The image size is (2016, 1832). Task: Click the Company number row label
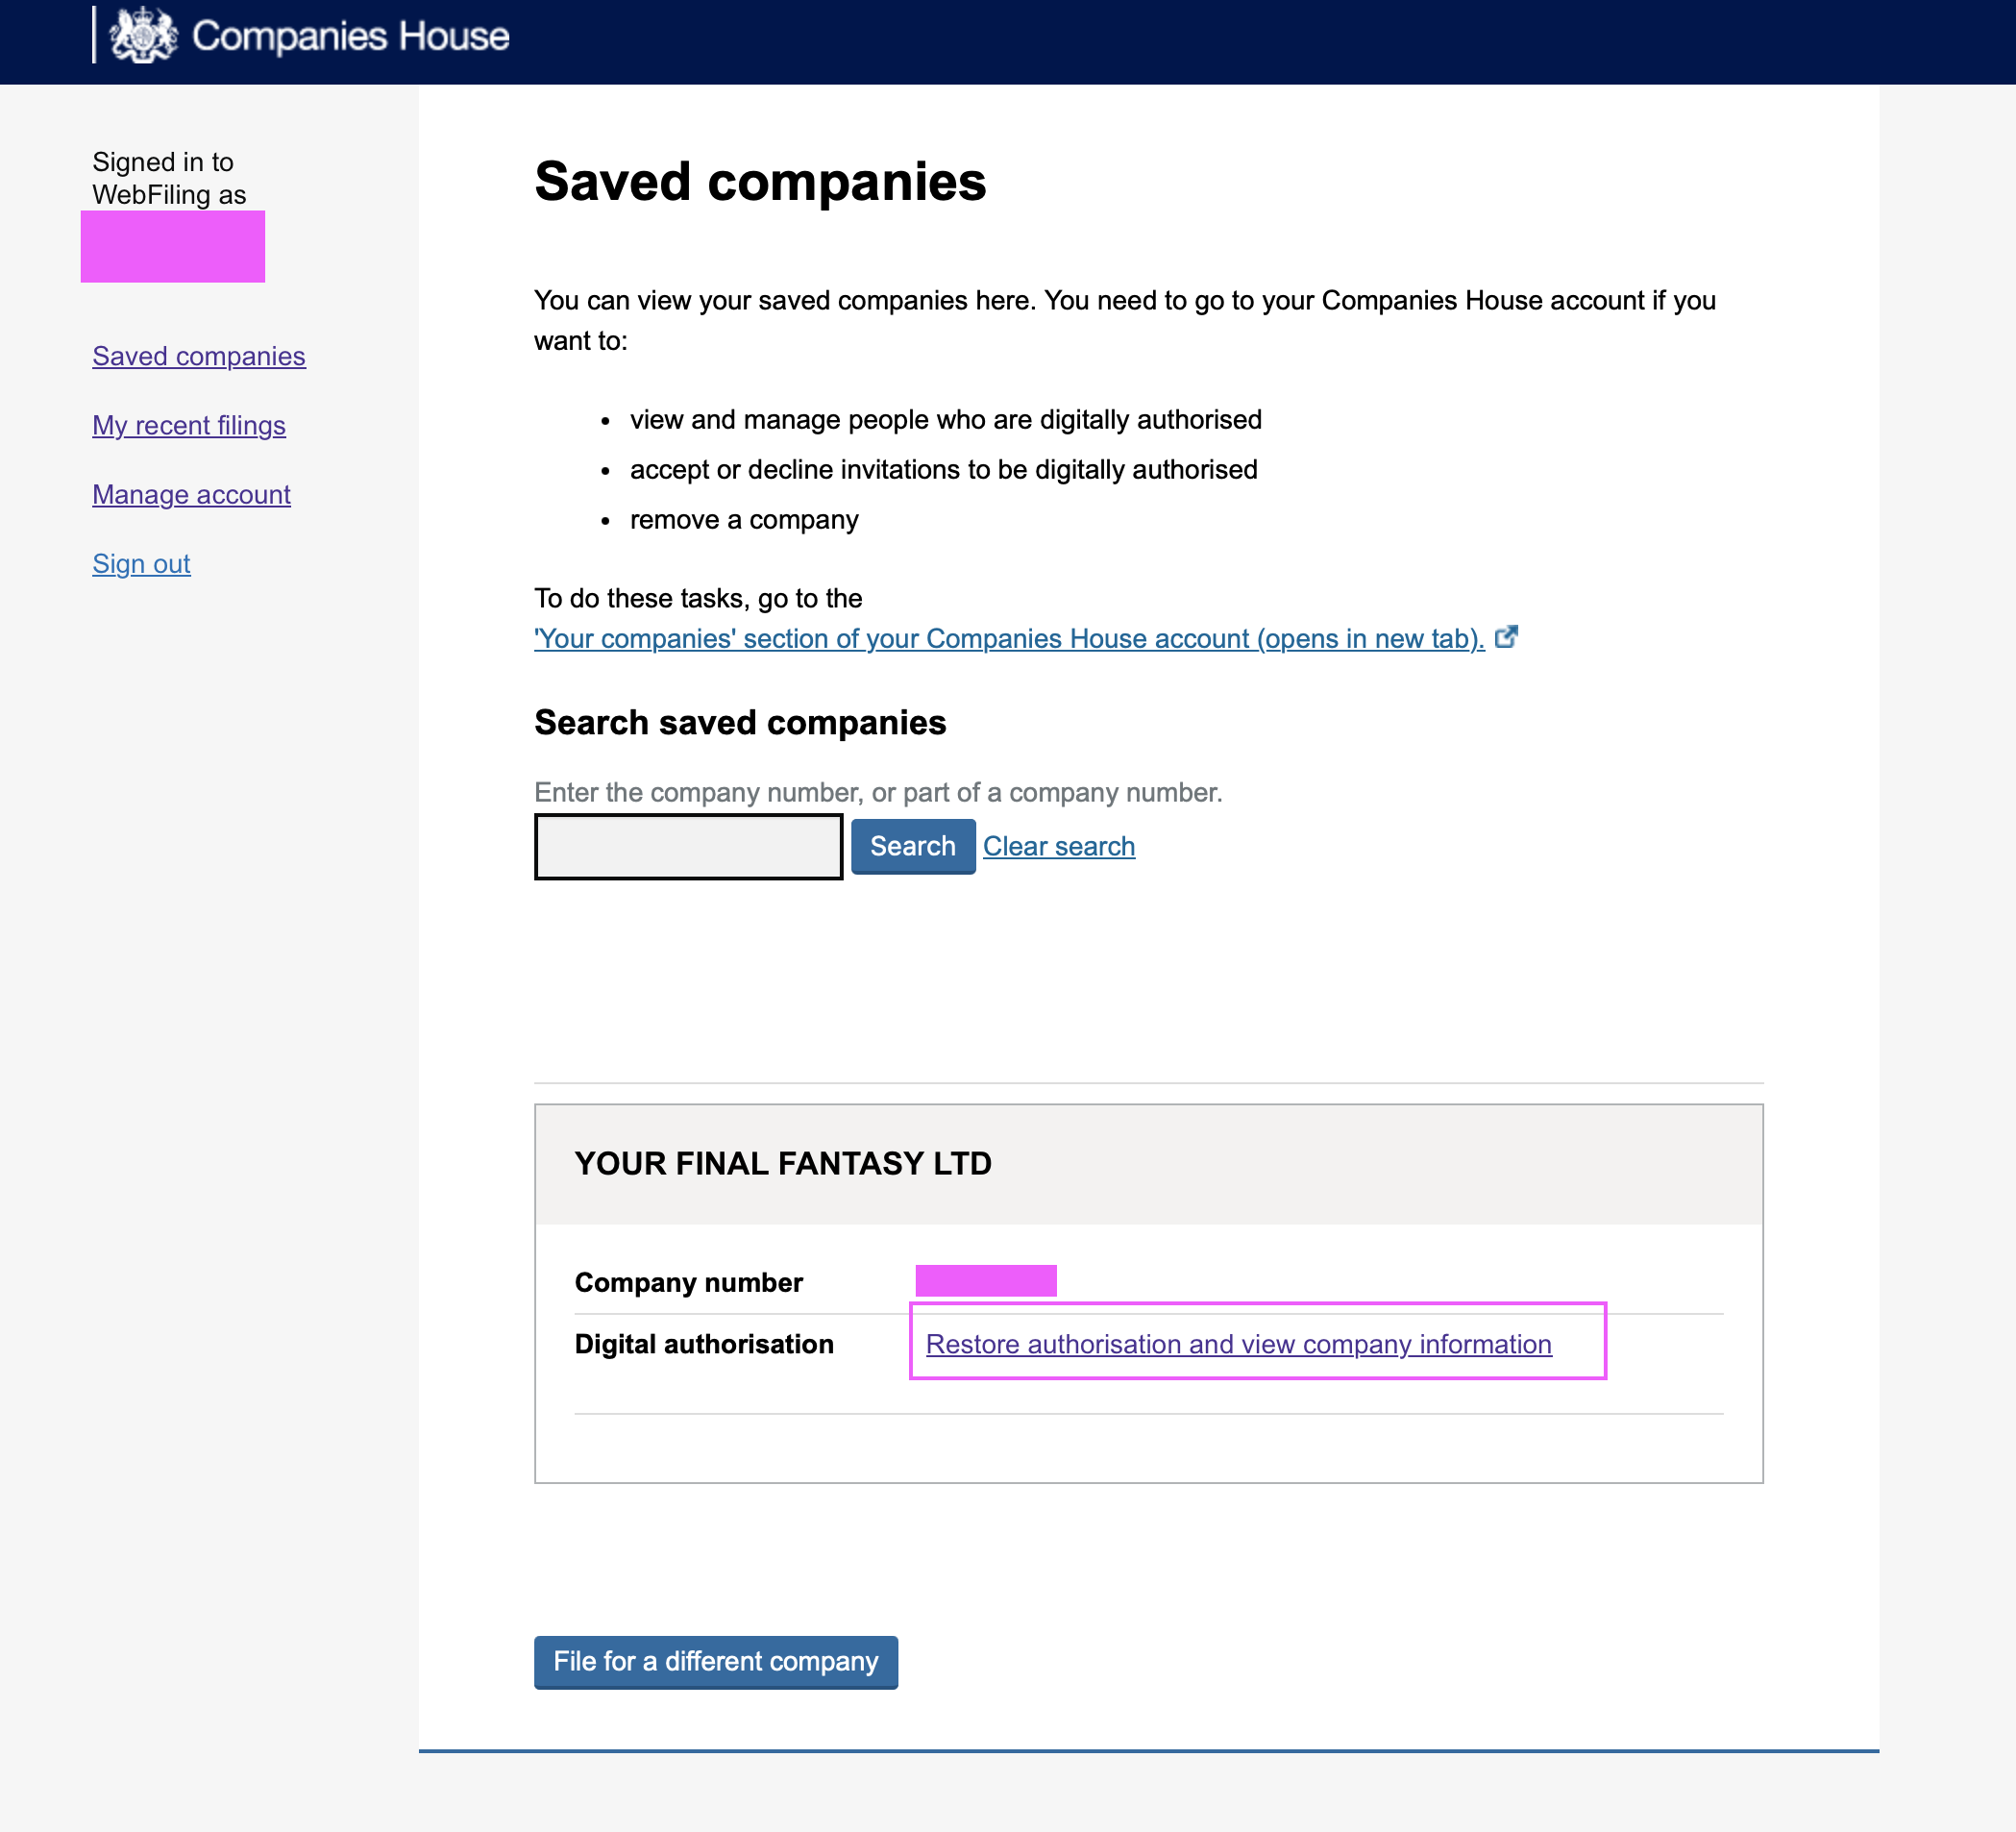coord(688,1282)
